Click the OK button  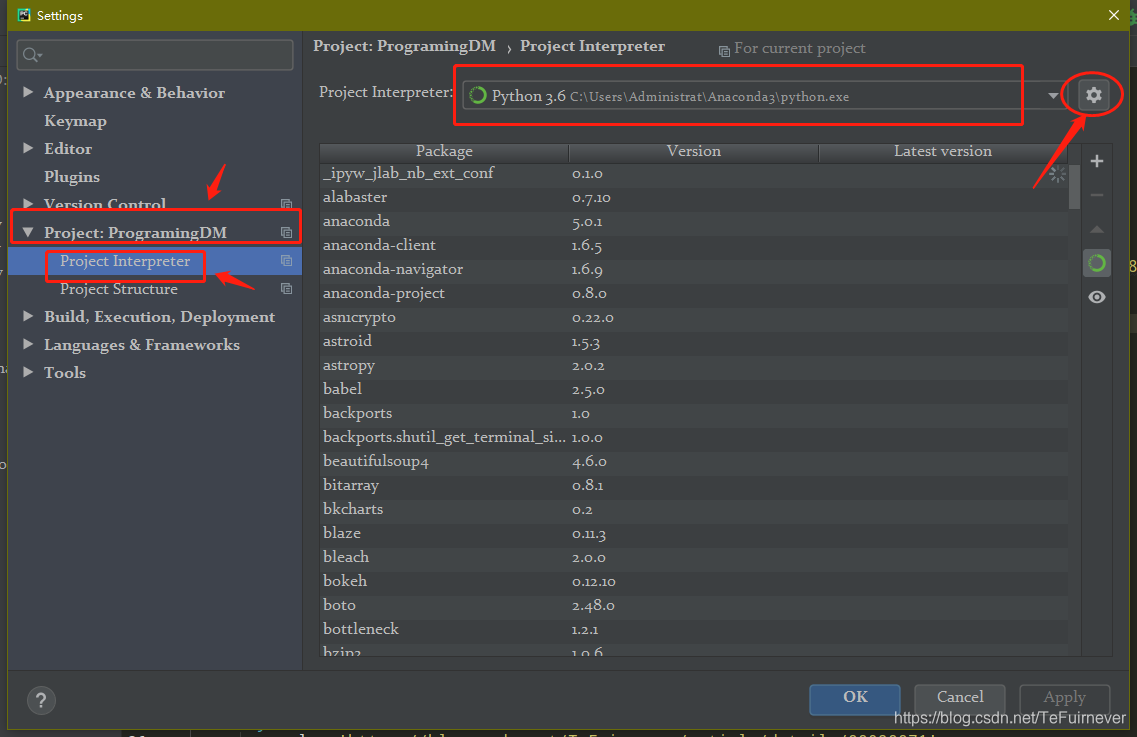coord(855,698)
